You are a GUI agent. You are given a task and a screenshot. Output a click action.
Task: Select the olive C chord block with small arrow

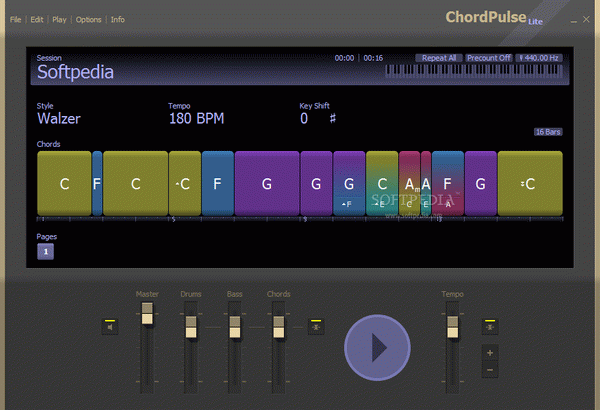pos(185,183)
